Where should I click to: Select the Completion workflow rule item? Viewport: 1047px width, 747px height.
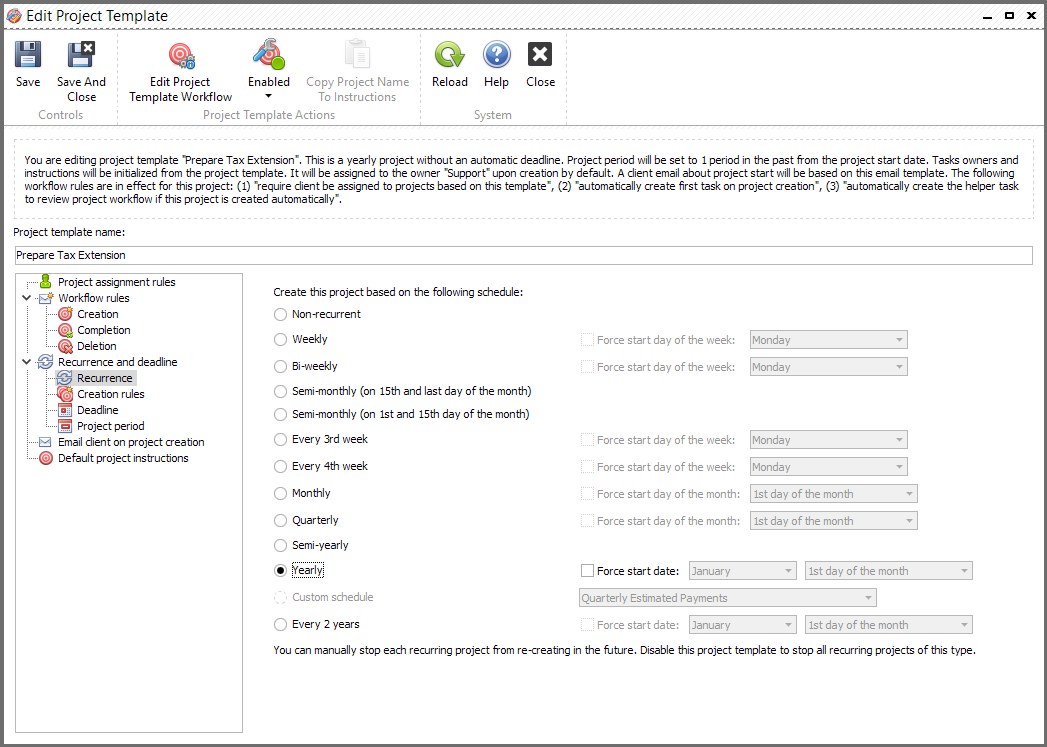pyautogui.click(x=103, y=330)
